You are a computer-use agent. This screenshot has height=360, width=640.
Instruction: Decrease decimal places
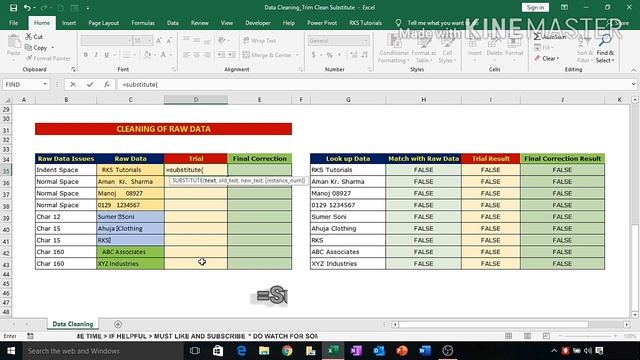pos(364,55)
